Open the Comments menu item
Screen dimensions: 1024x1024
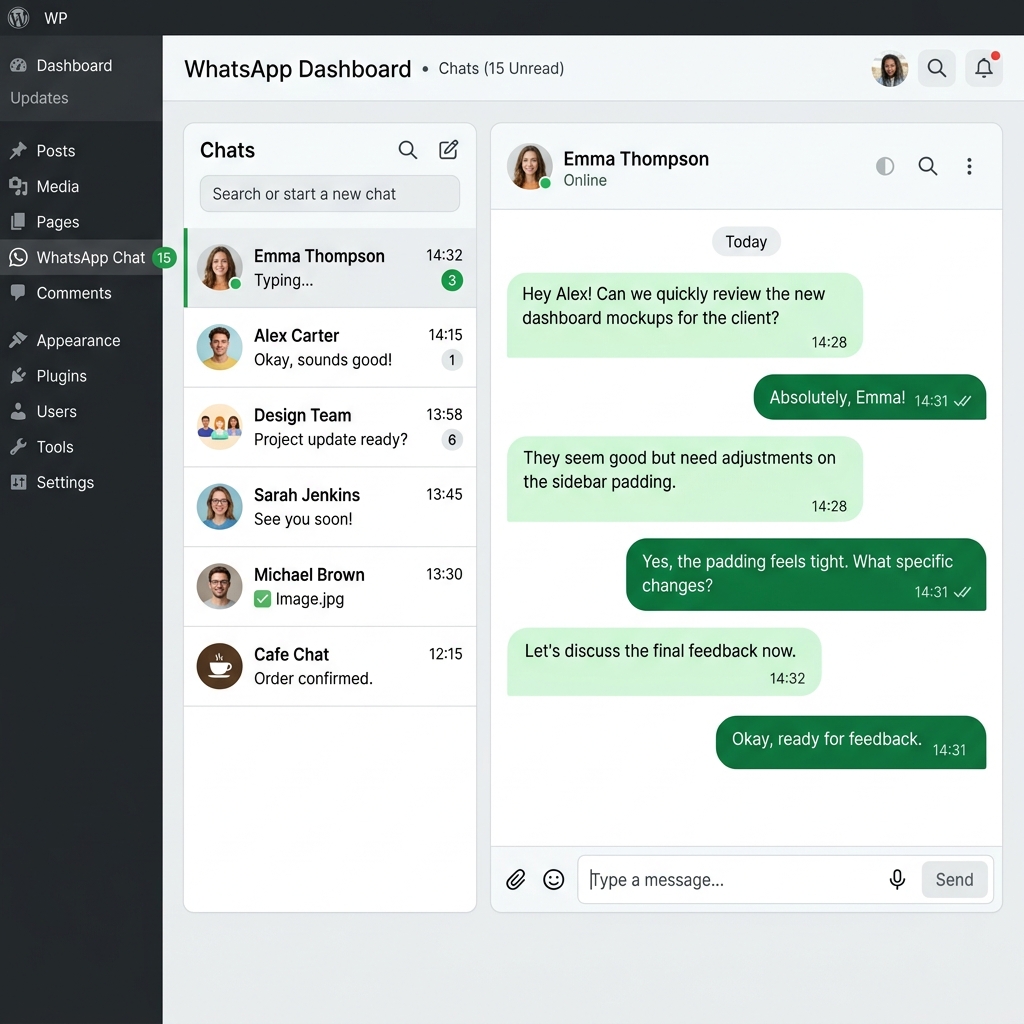tap(81, 293)
